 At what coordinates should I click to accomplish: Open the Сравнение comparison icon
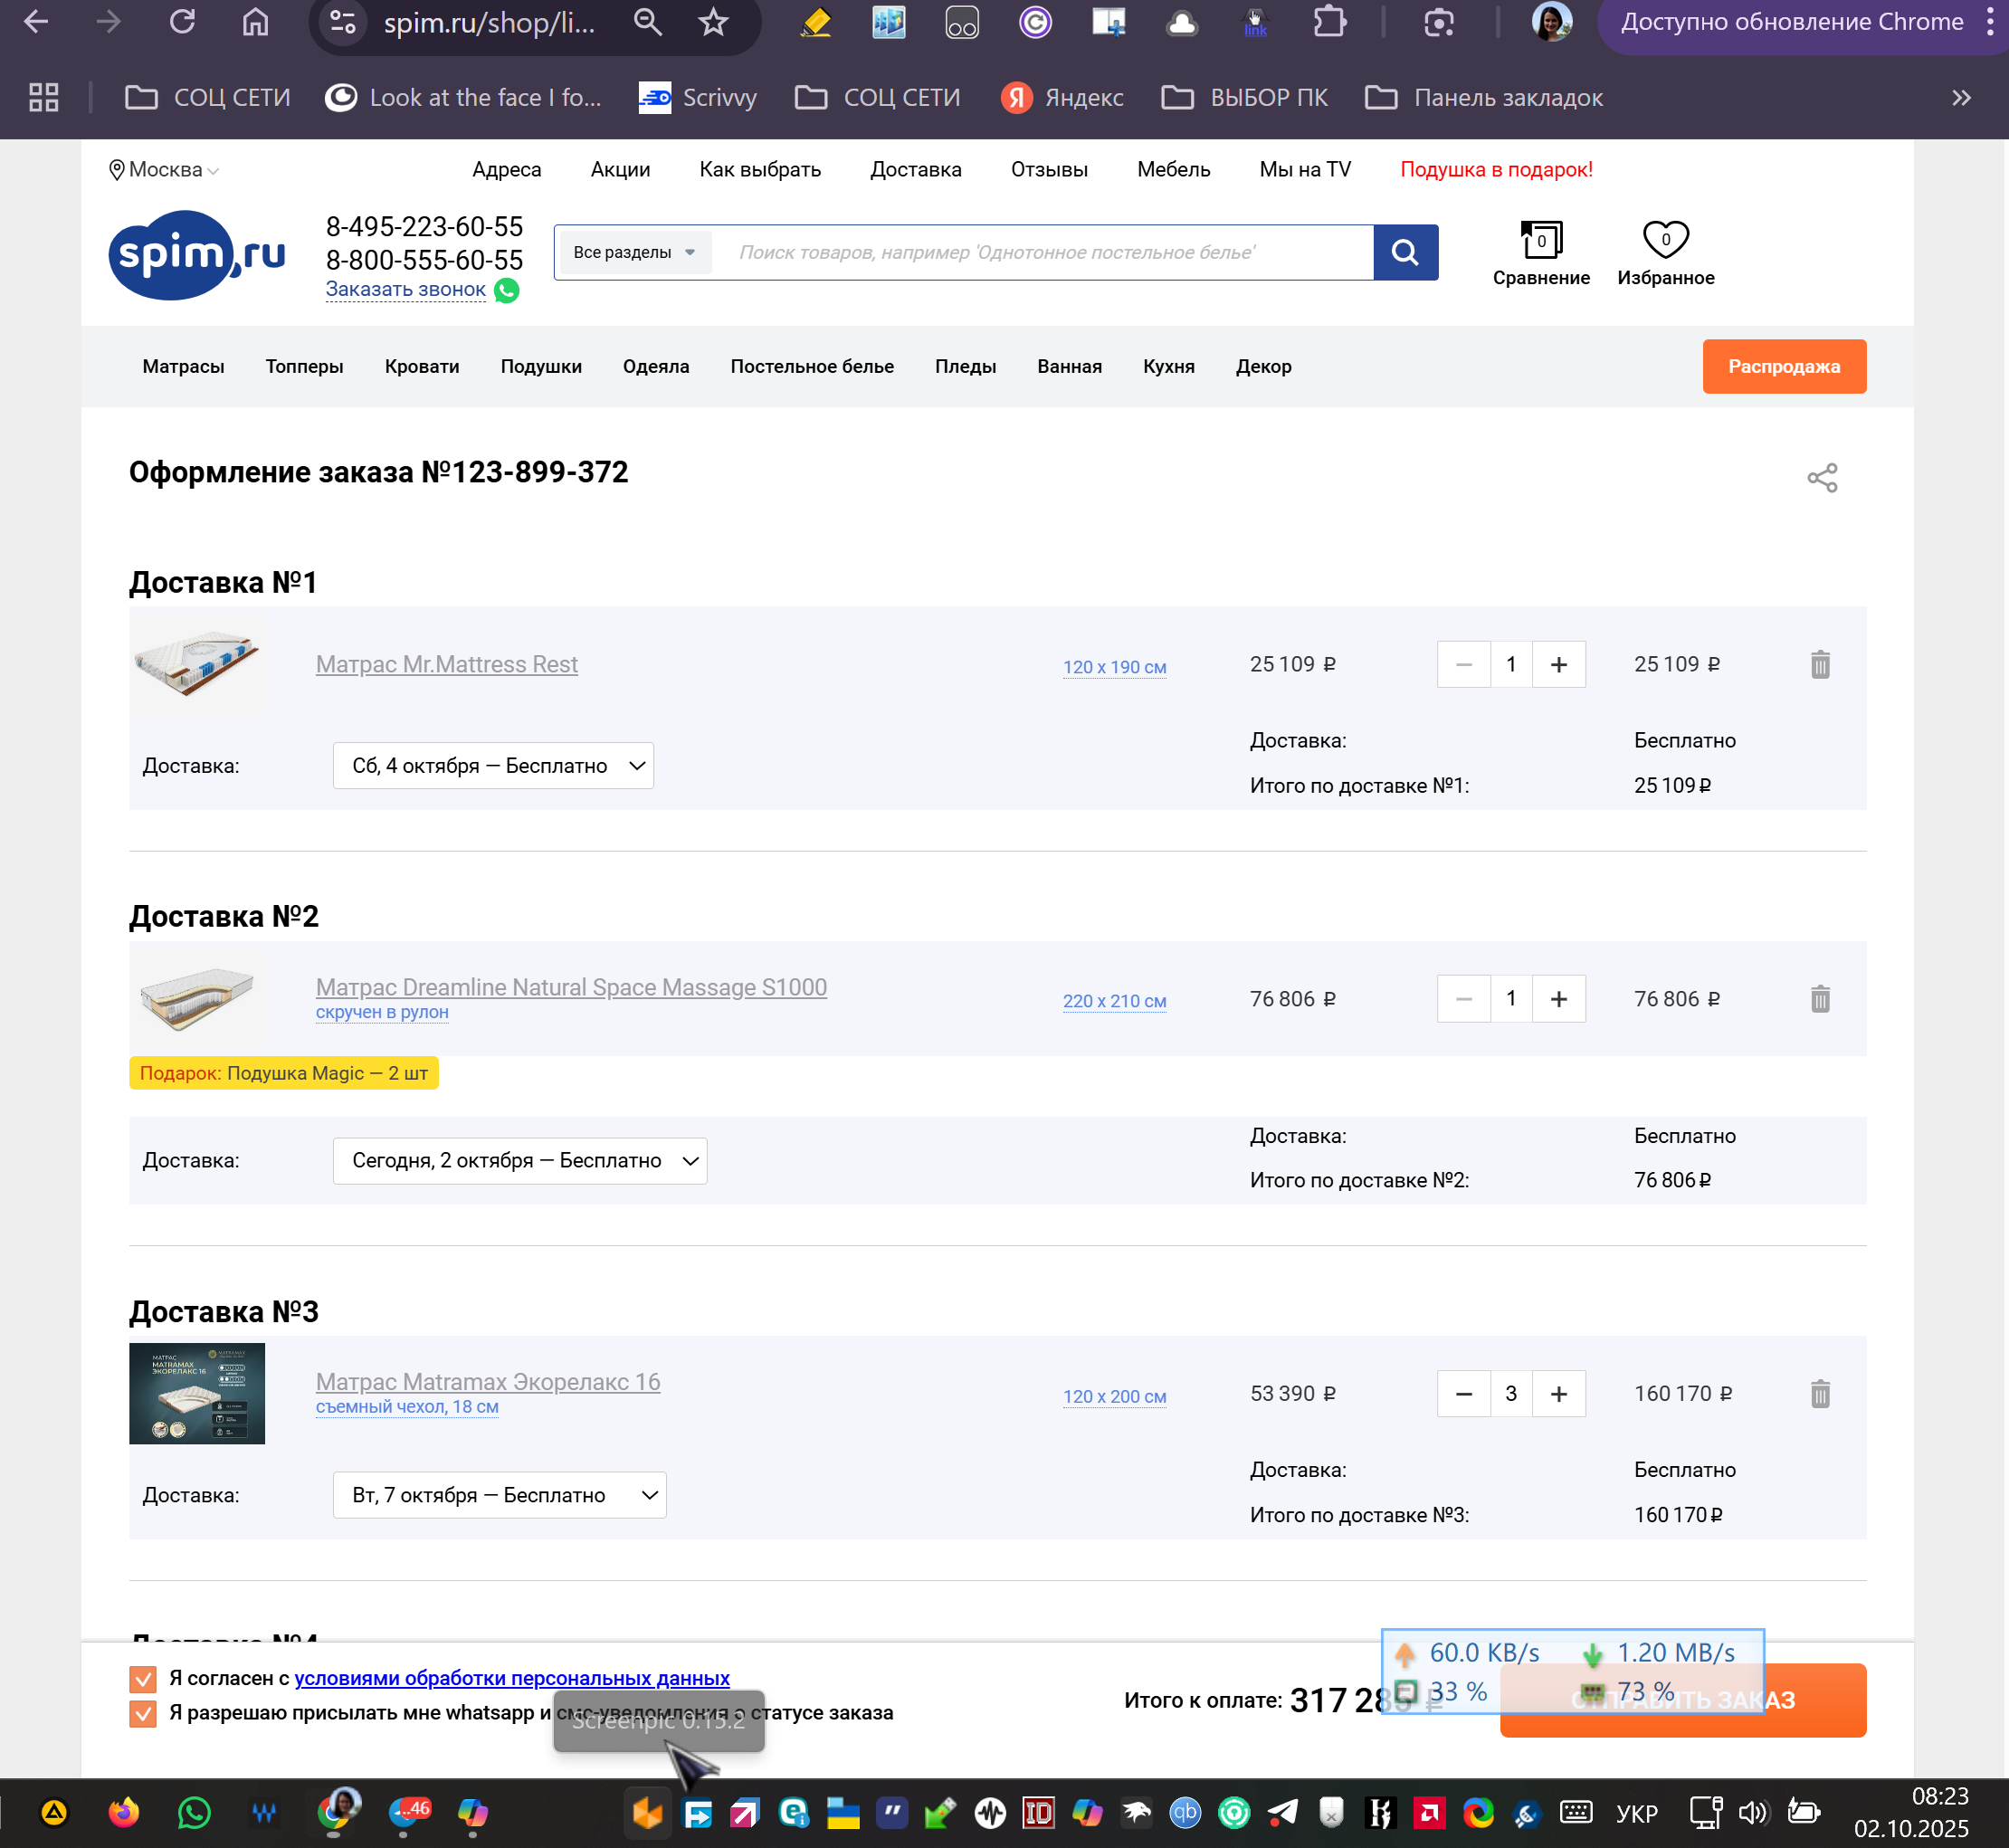1540,241
